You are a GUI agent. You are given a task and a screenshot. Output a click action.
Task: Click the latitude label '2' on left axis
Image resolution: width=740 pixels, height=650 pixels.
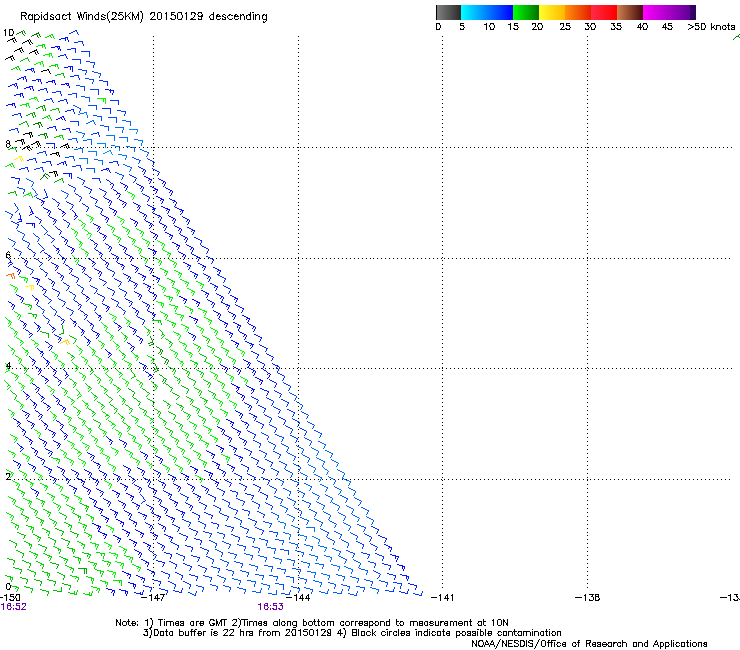point(8,476)
